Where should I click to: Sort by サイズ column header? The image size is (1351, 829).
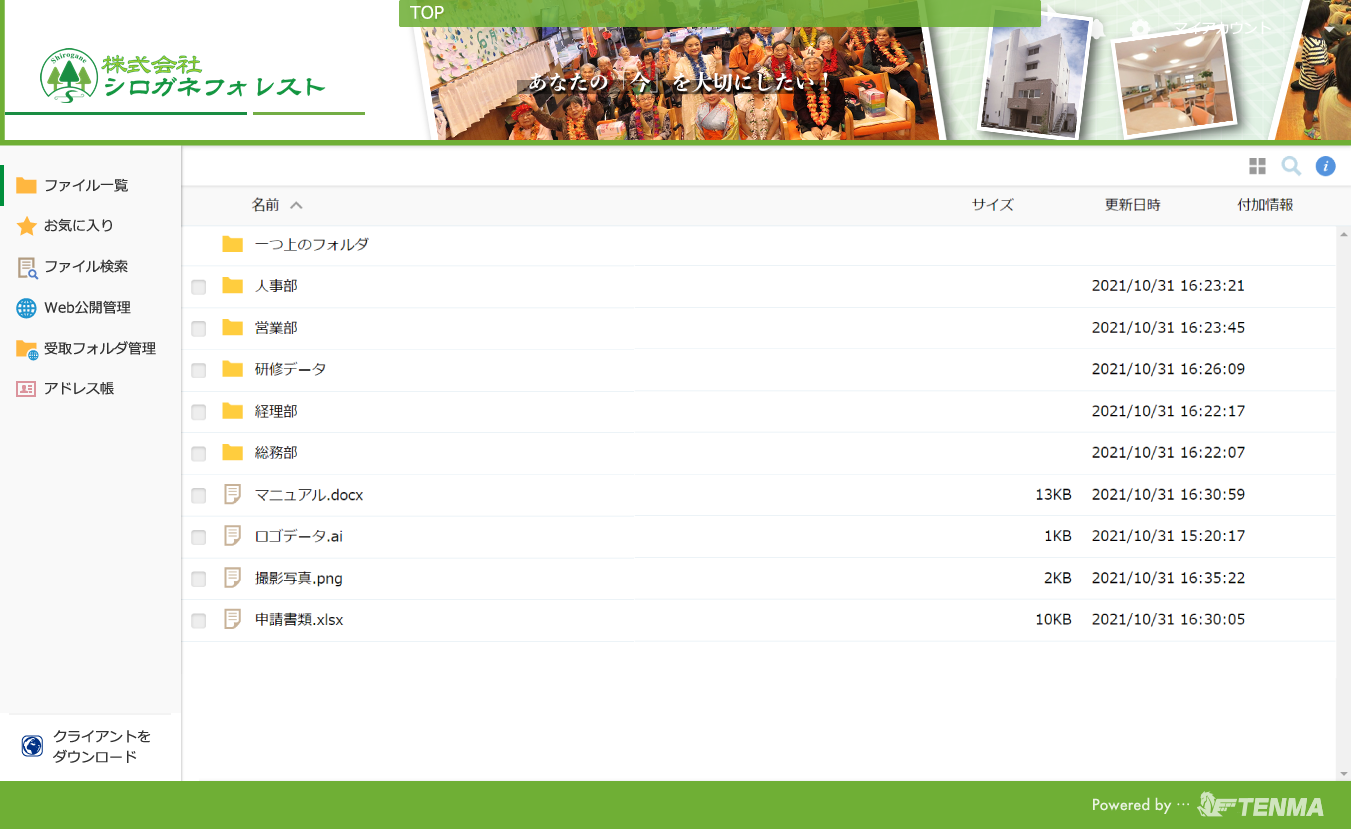(992, 205)
